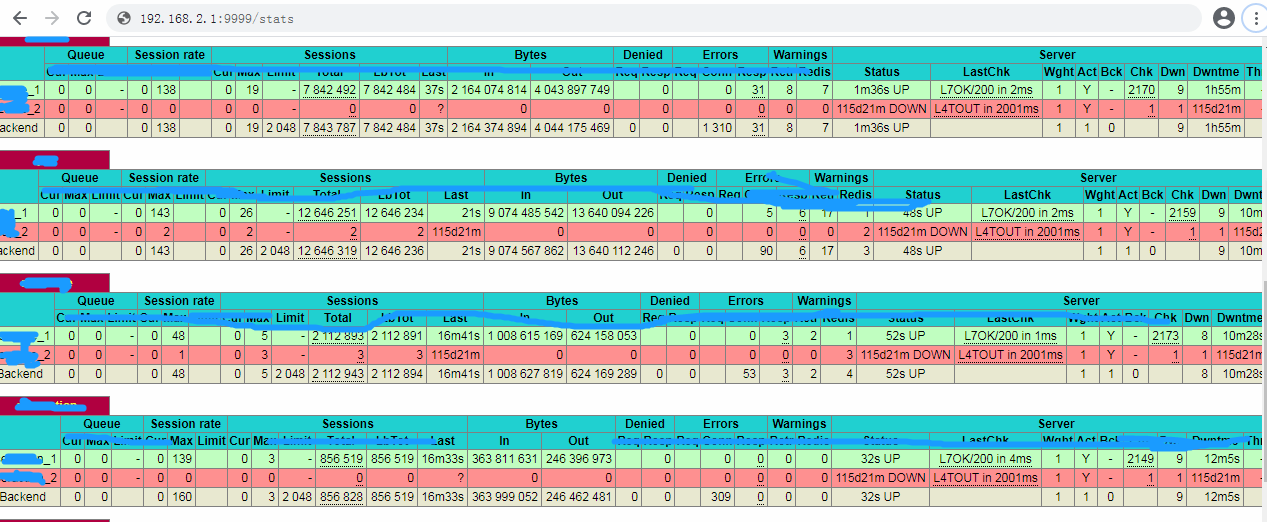Click backend sessions total 12 646 319

point(326,251)
